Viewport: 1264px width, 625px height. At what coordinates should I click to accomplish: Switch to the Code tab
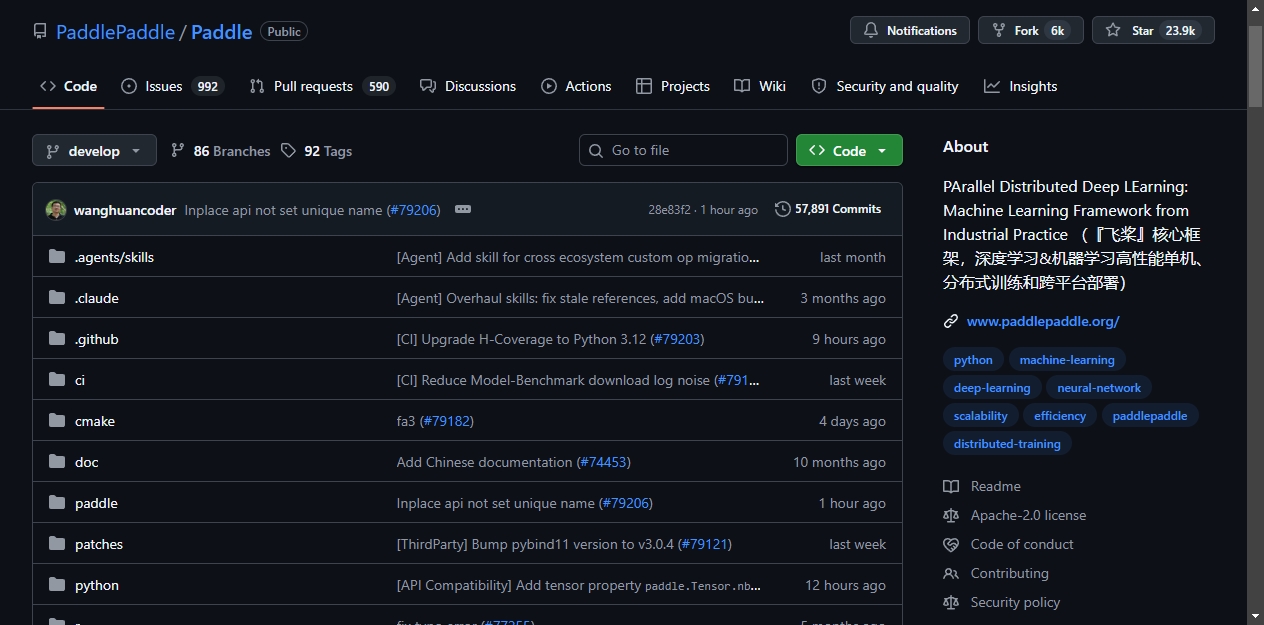click(68, 86)
